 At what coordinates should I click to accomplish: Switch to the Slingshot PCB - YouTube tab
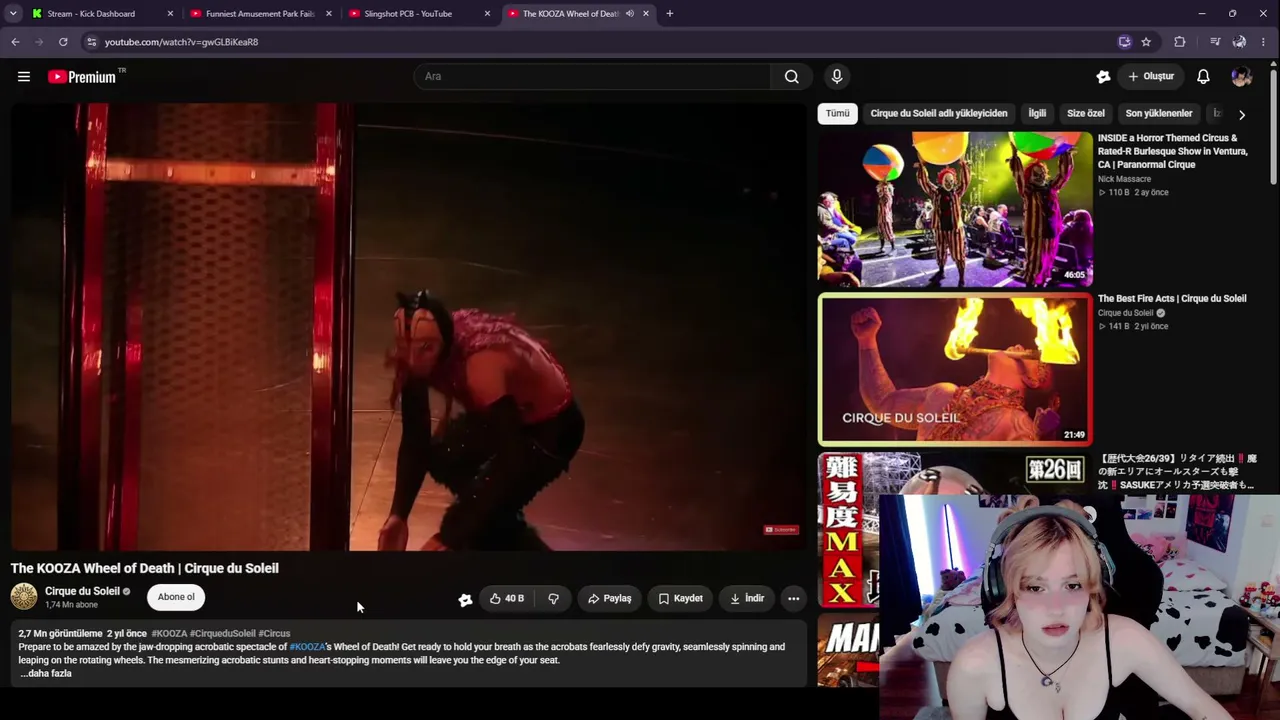[408, 14]
